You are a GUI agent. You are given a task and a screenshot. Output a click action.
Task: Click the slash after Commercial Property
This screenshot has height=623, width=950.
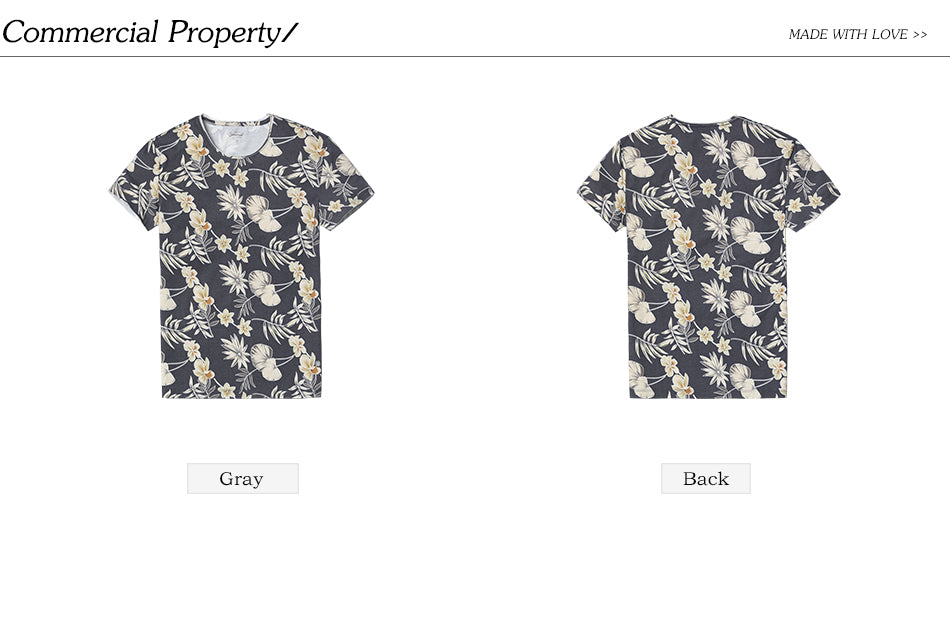coord(290,33)
